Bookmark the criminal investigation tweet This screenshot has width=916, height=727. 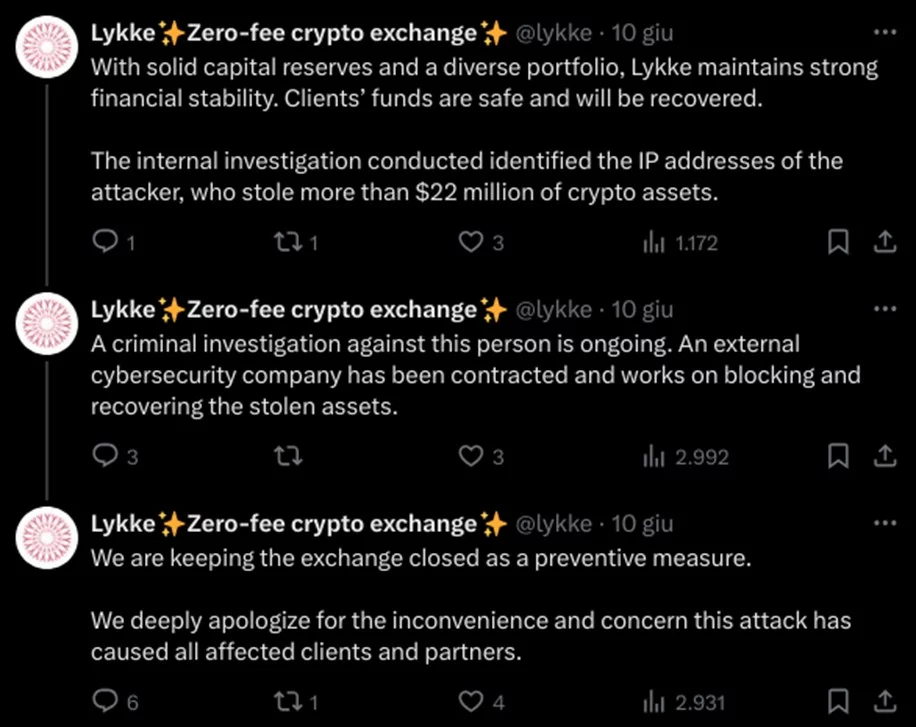tap(840, 457)
